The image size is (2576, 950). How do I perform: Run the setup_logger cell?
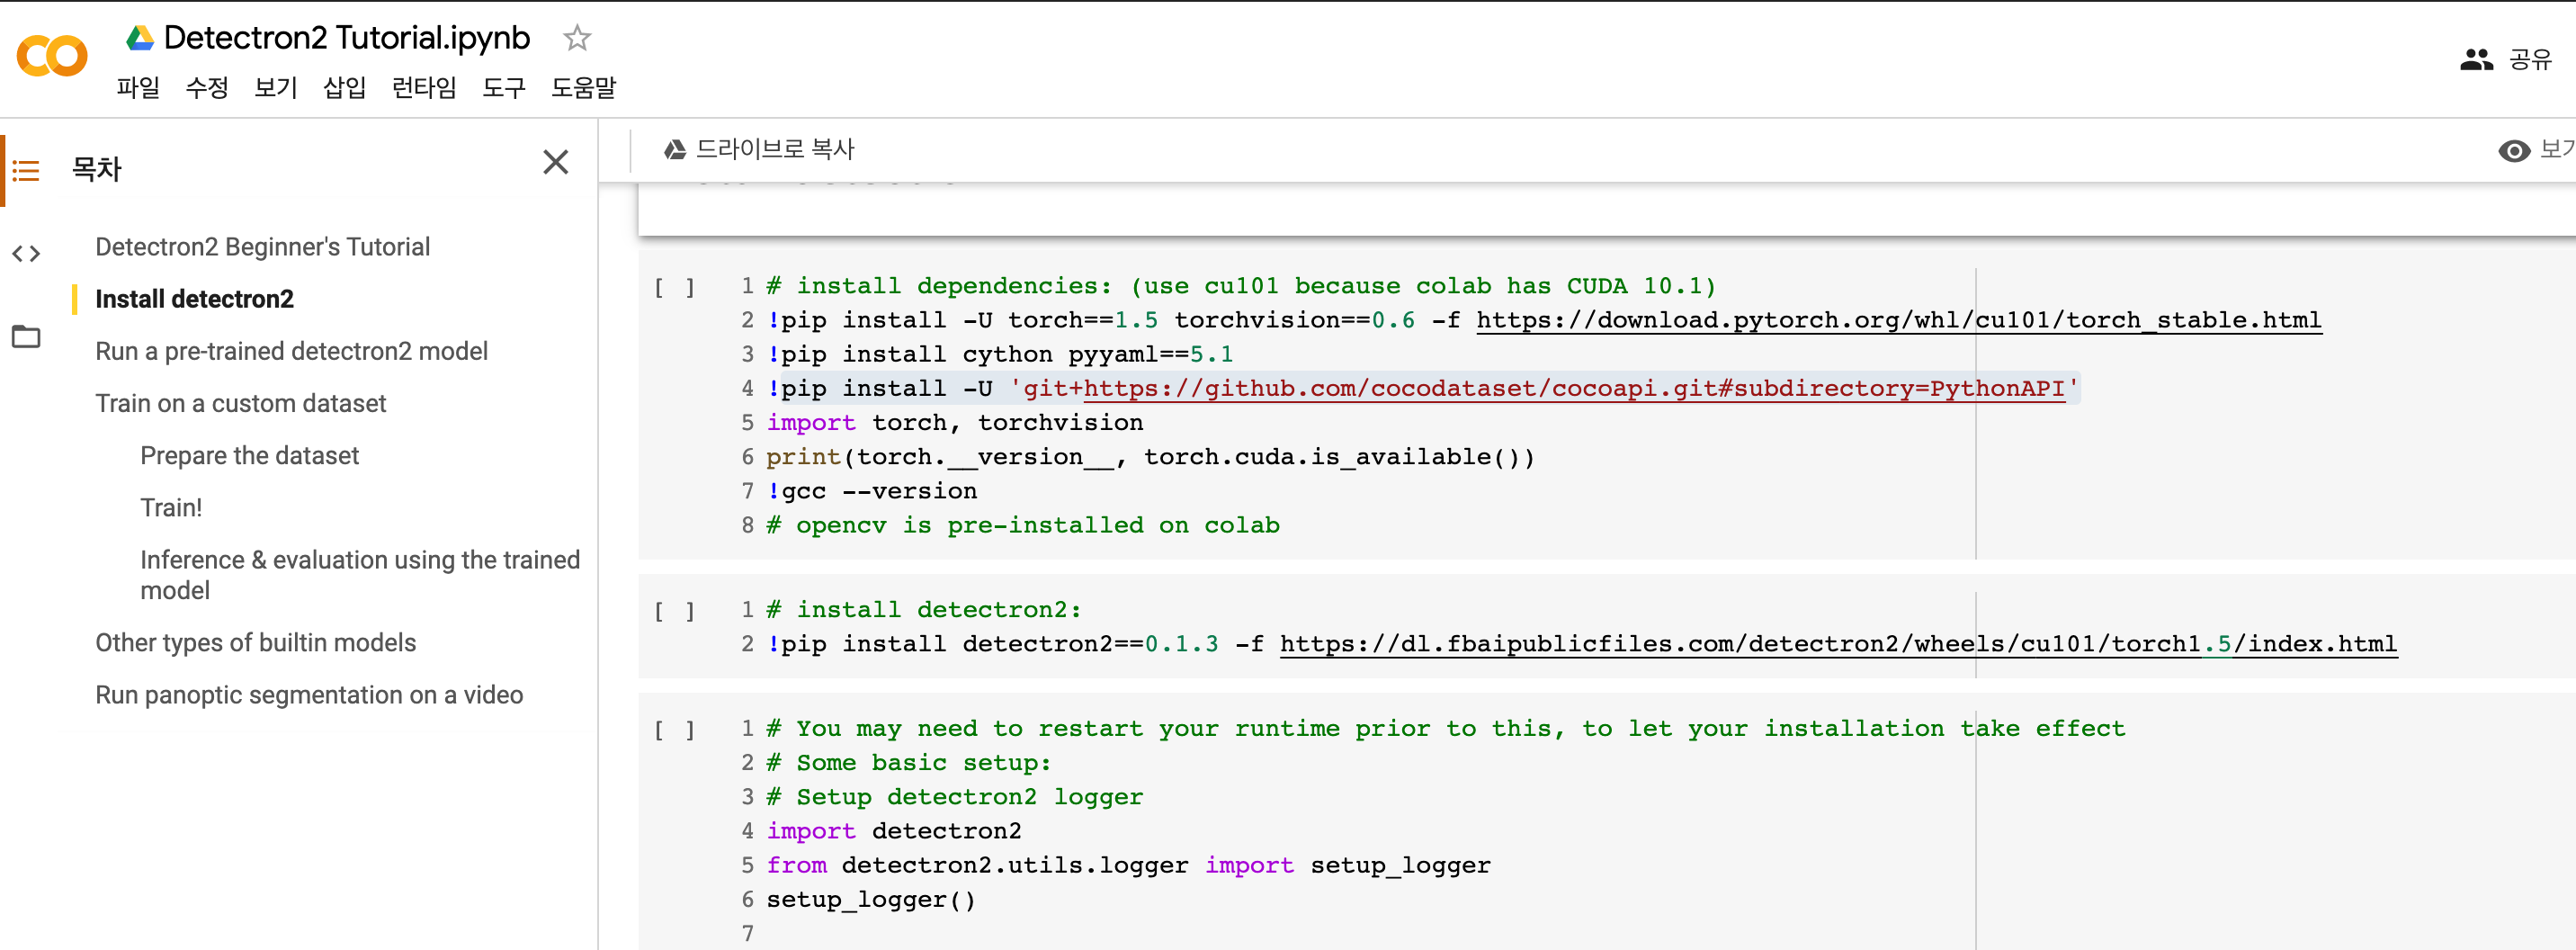coord(674,730)
